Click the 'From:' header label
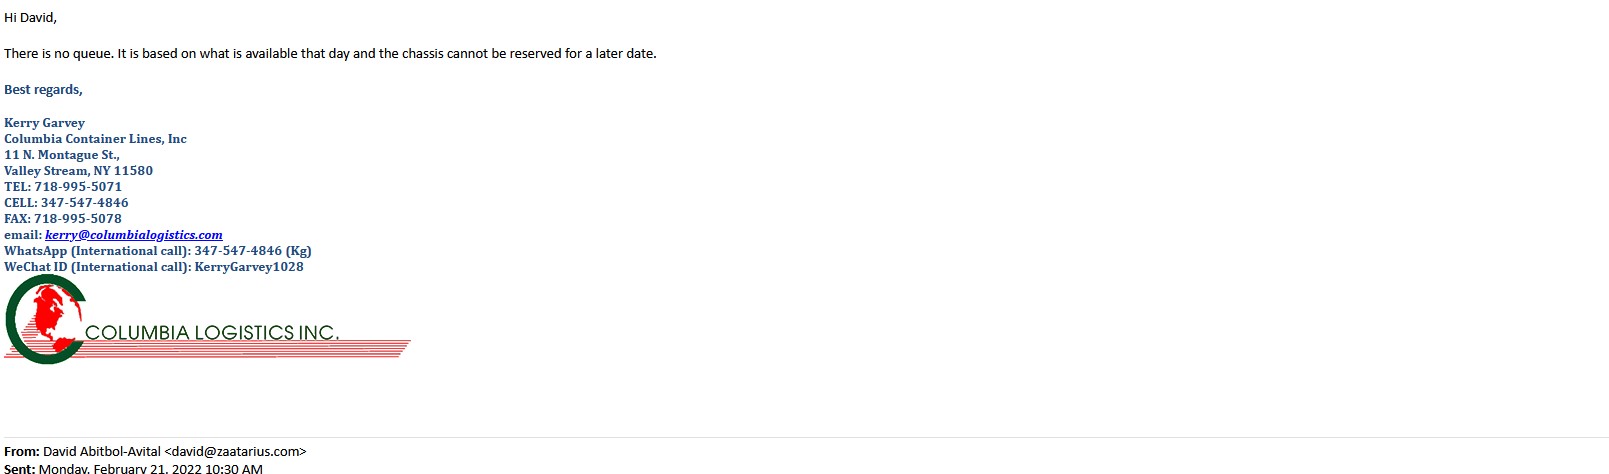The width and height of the screenshot is (1609, 474). click(x=21, y=452)
